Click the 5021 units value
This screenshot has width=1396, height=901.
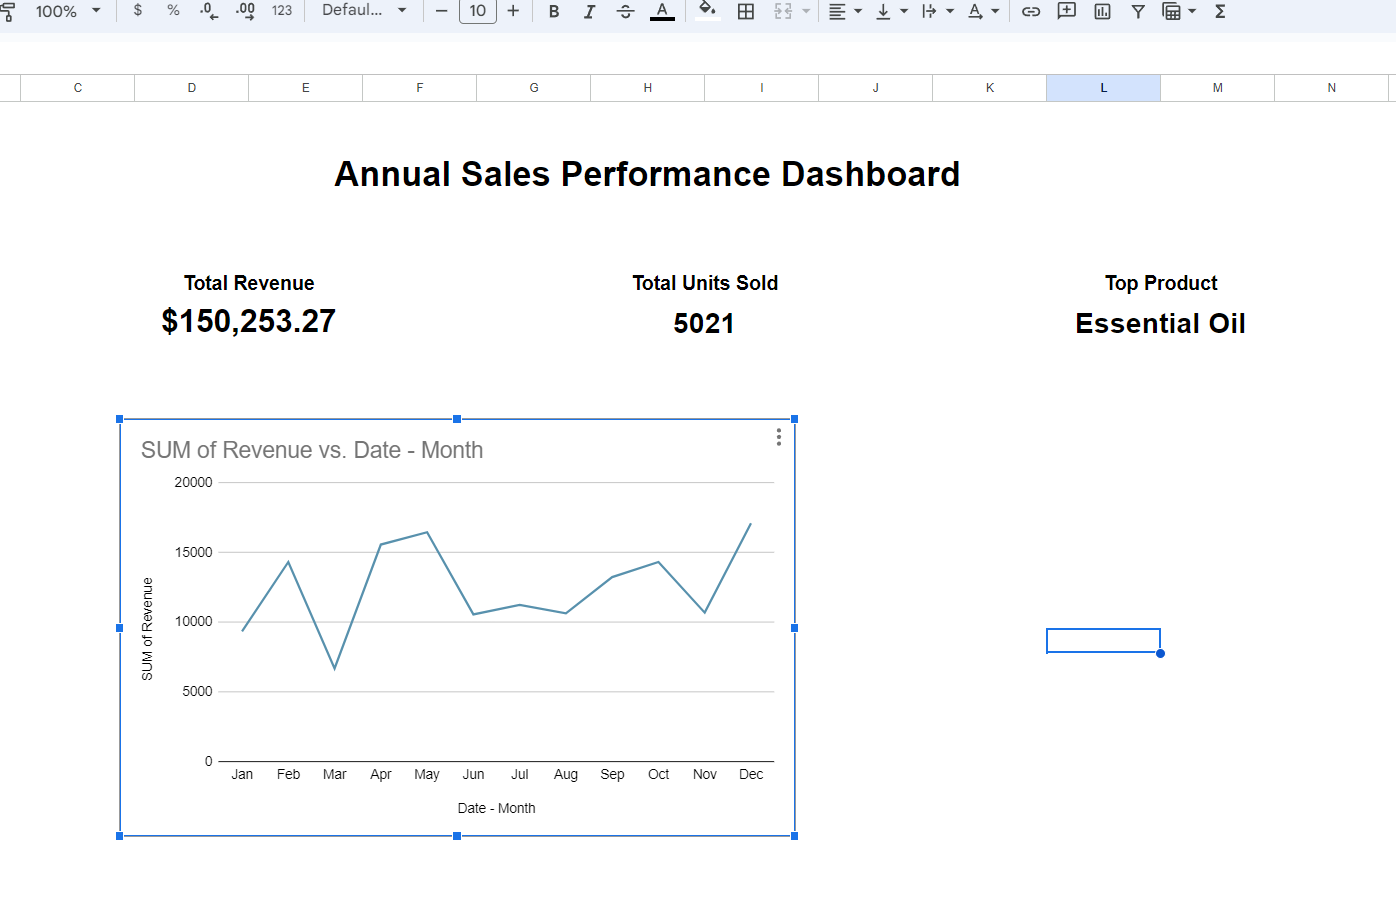[x=704, y=323]
